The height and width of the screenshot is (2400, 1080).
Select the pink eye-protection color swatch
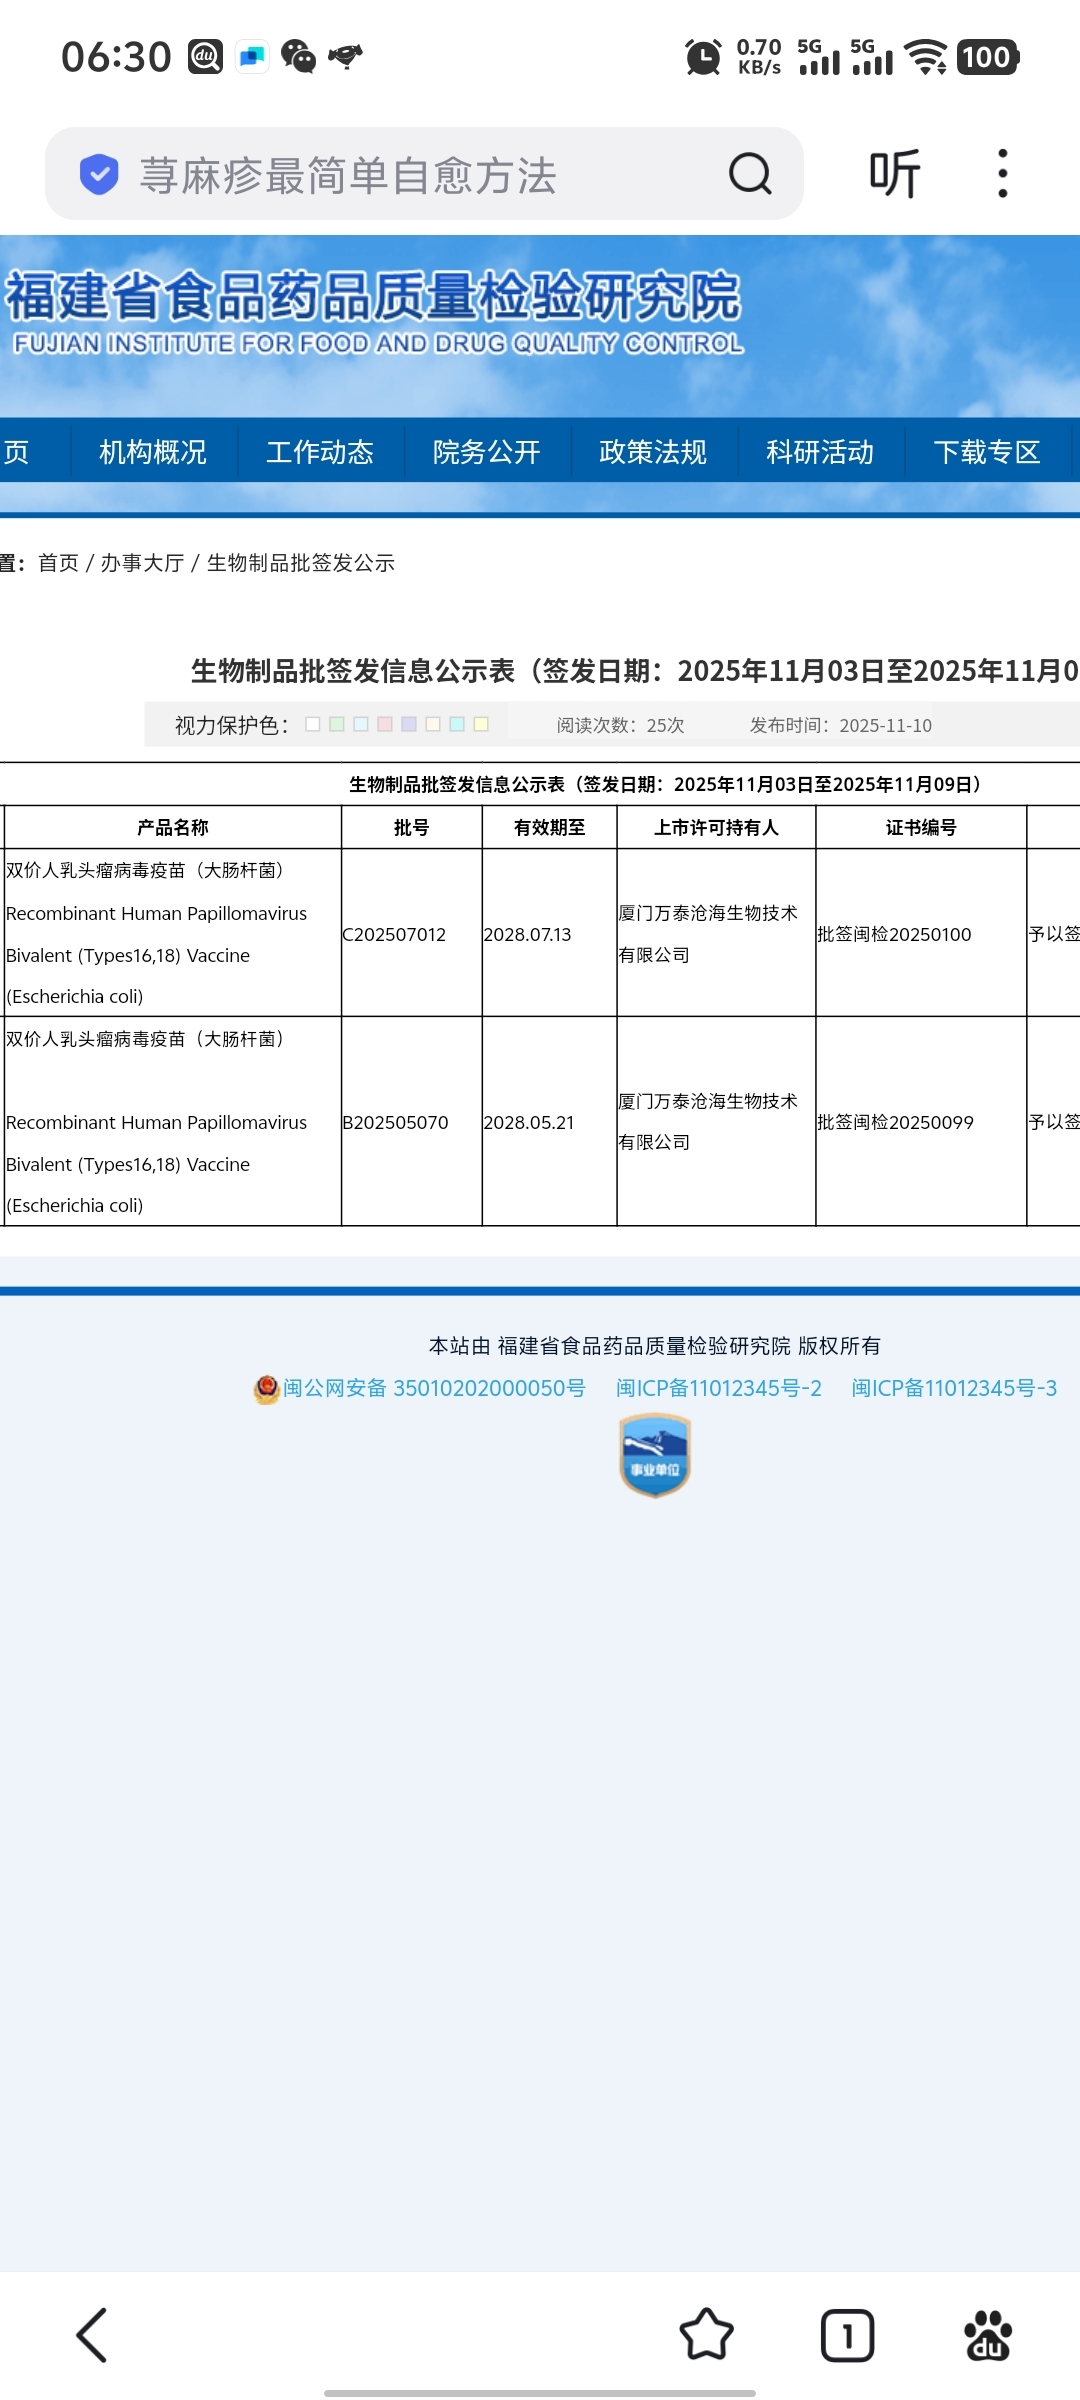(x=385, y=724)
